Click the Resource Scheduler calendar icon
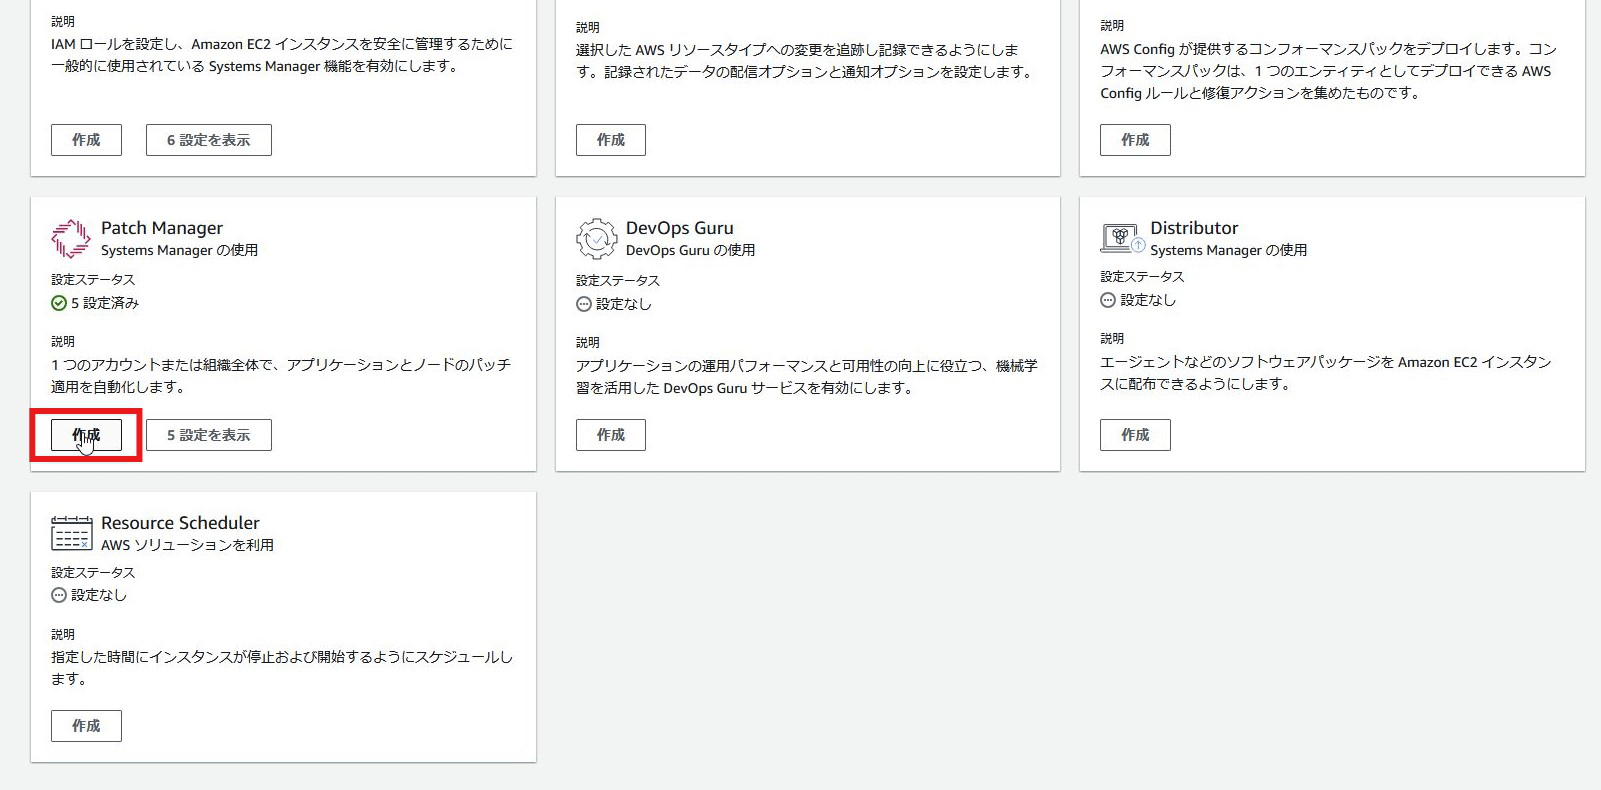The height and width of the screenshot is (790, 1601). 71,533
